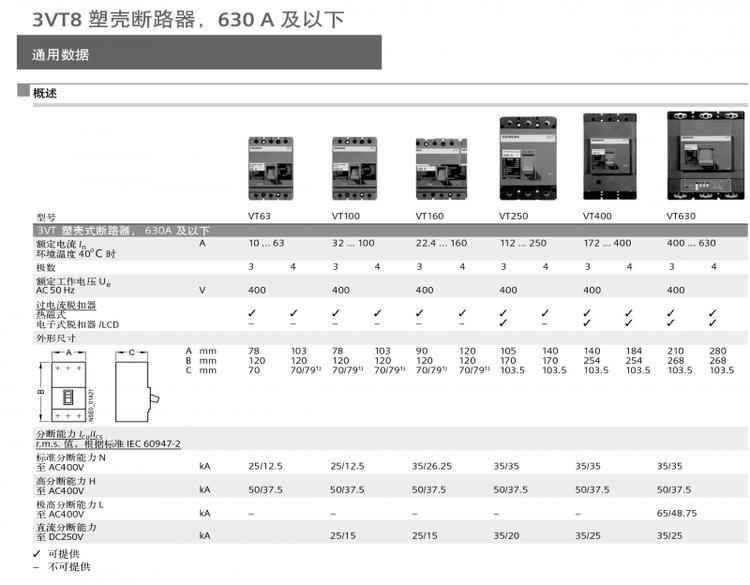This screenshot has width=750, height=585.
Task: Select the 'VT160' model label
Action: (x=430, y=216)
